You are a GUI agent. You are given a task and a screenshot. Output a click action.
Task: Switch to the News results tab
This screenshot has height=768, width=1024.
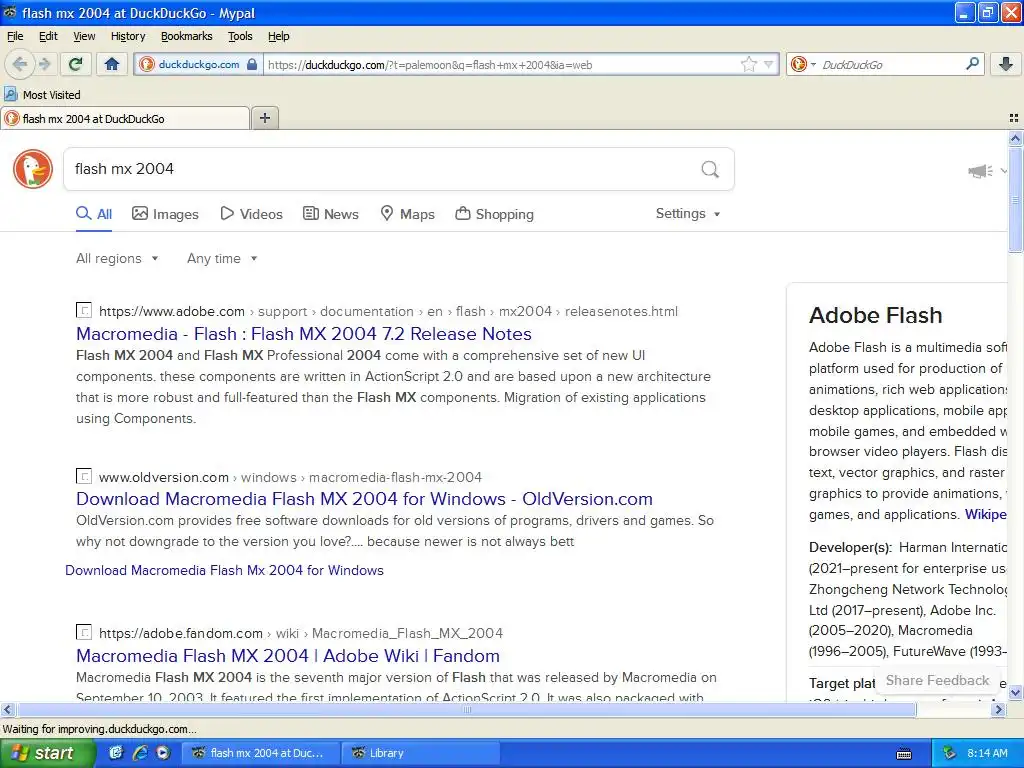(331, 214)
